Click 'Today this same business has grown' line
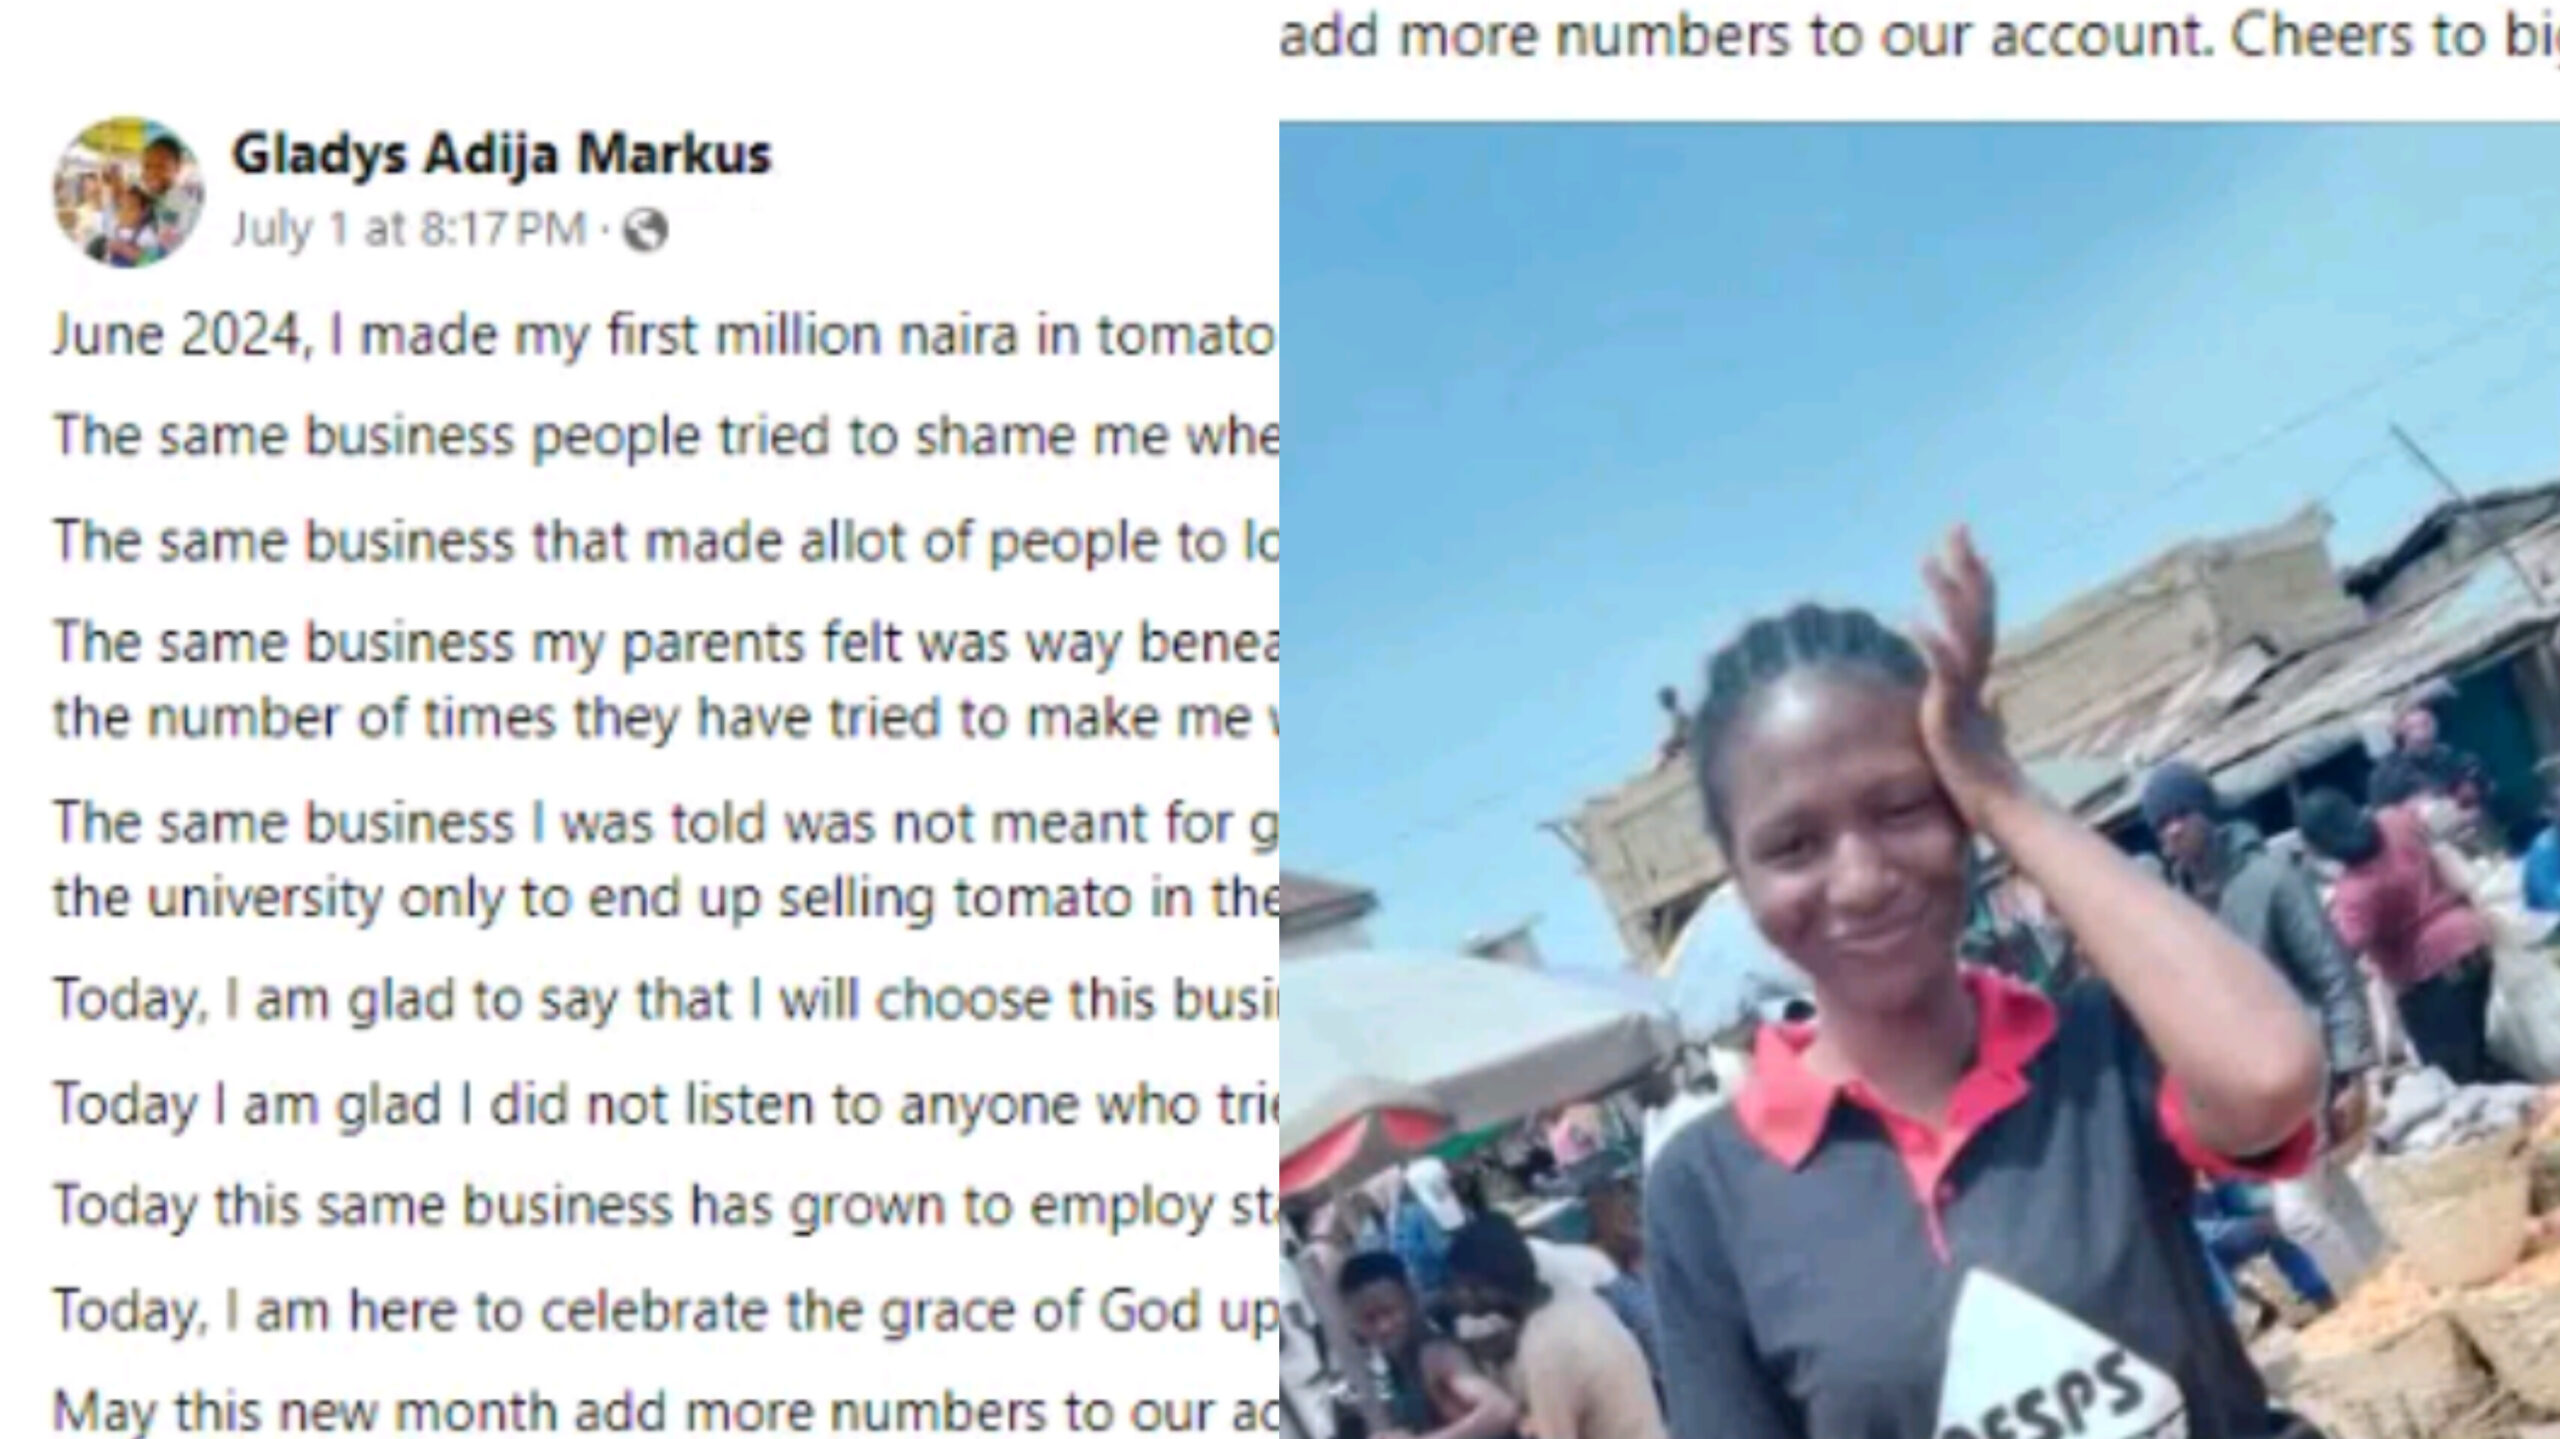The image size is (2560, 1439). [x=665, y=1206]
